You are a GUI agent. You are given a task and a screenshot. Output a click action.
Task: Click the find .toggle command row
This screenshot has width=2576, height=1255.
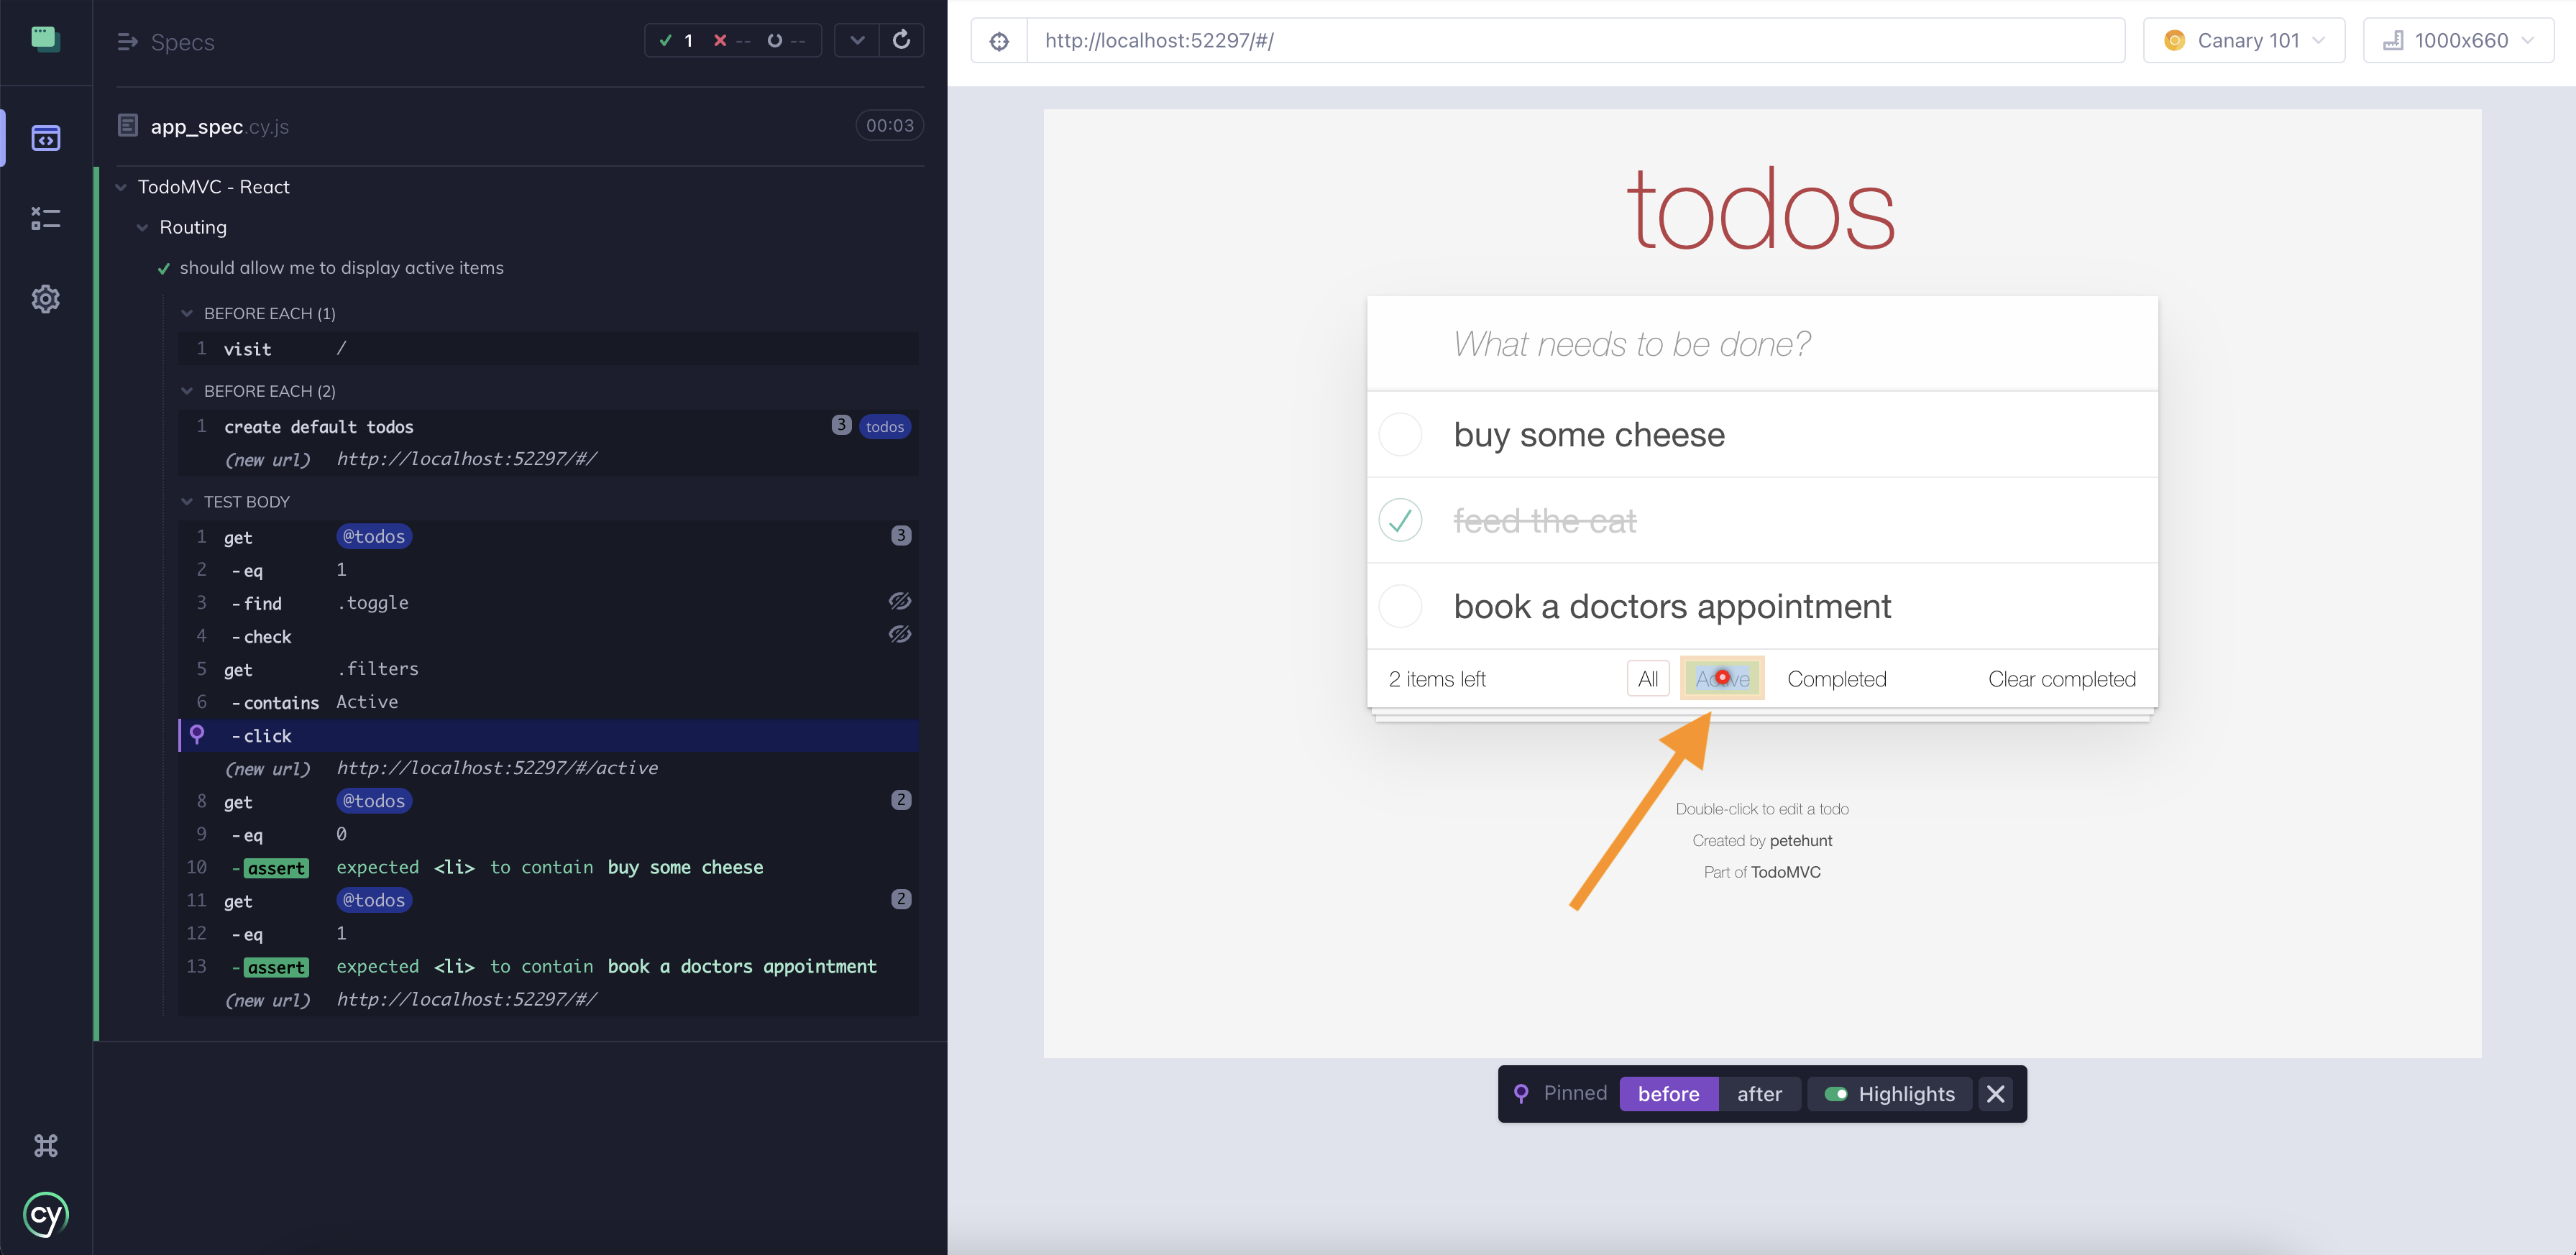click(x=548, y=602)
